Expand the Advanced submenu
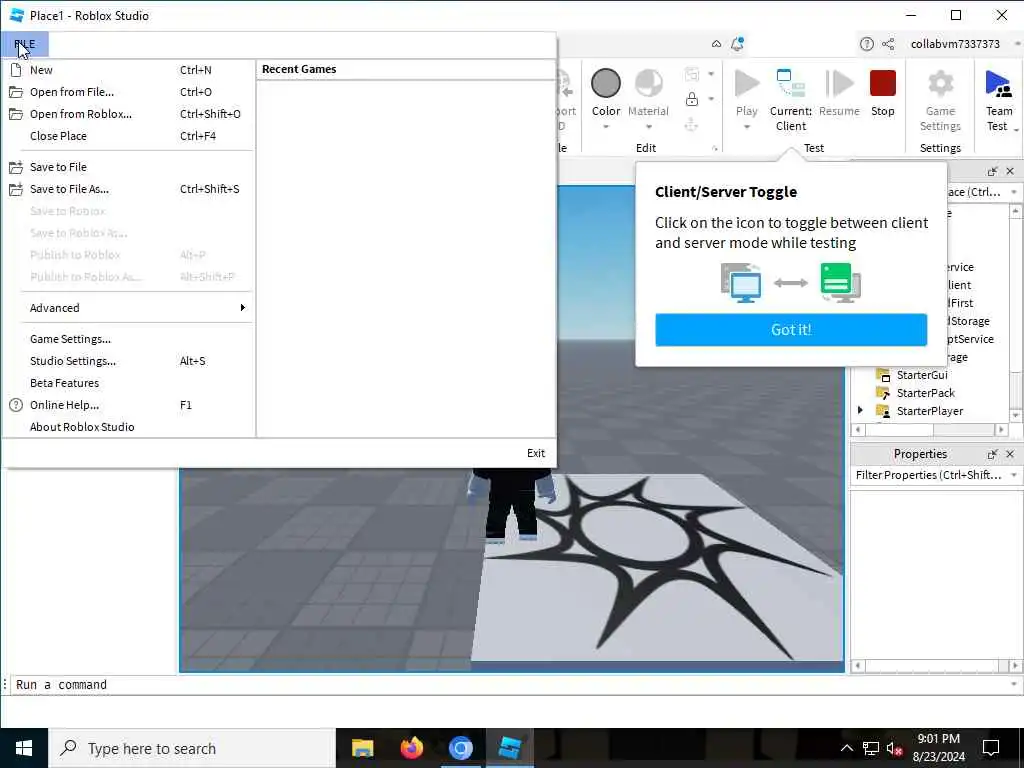The height and width of the screenshot is (768, 1024). point(129,308)
